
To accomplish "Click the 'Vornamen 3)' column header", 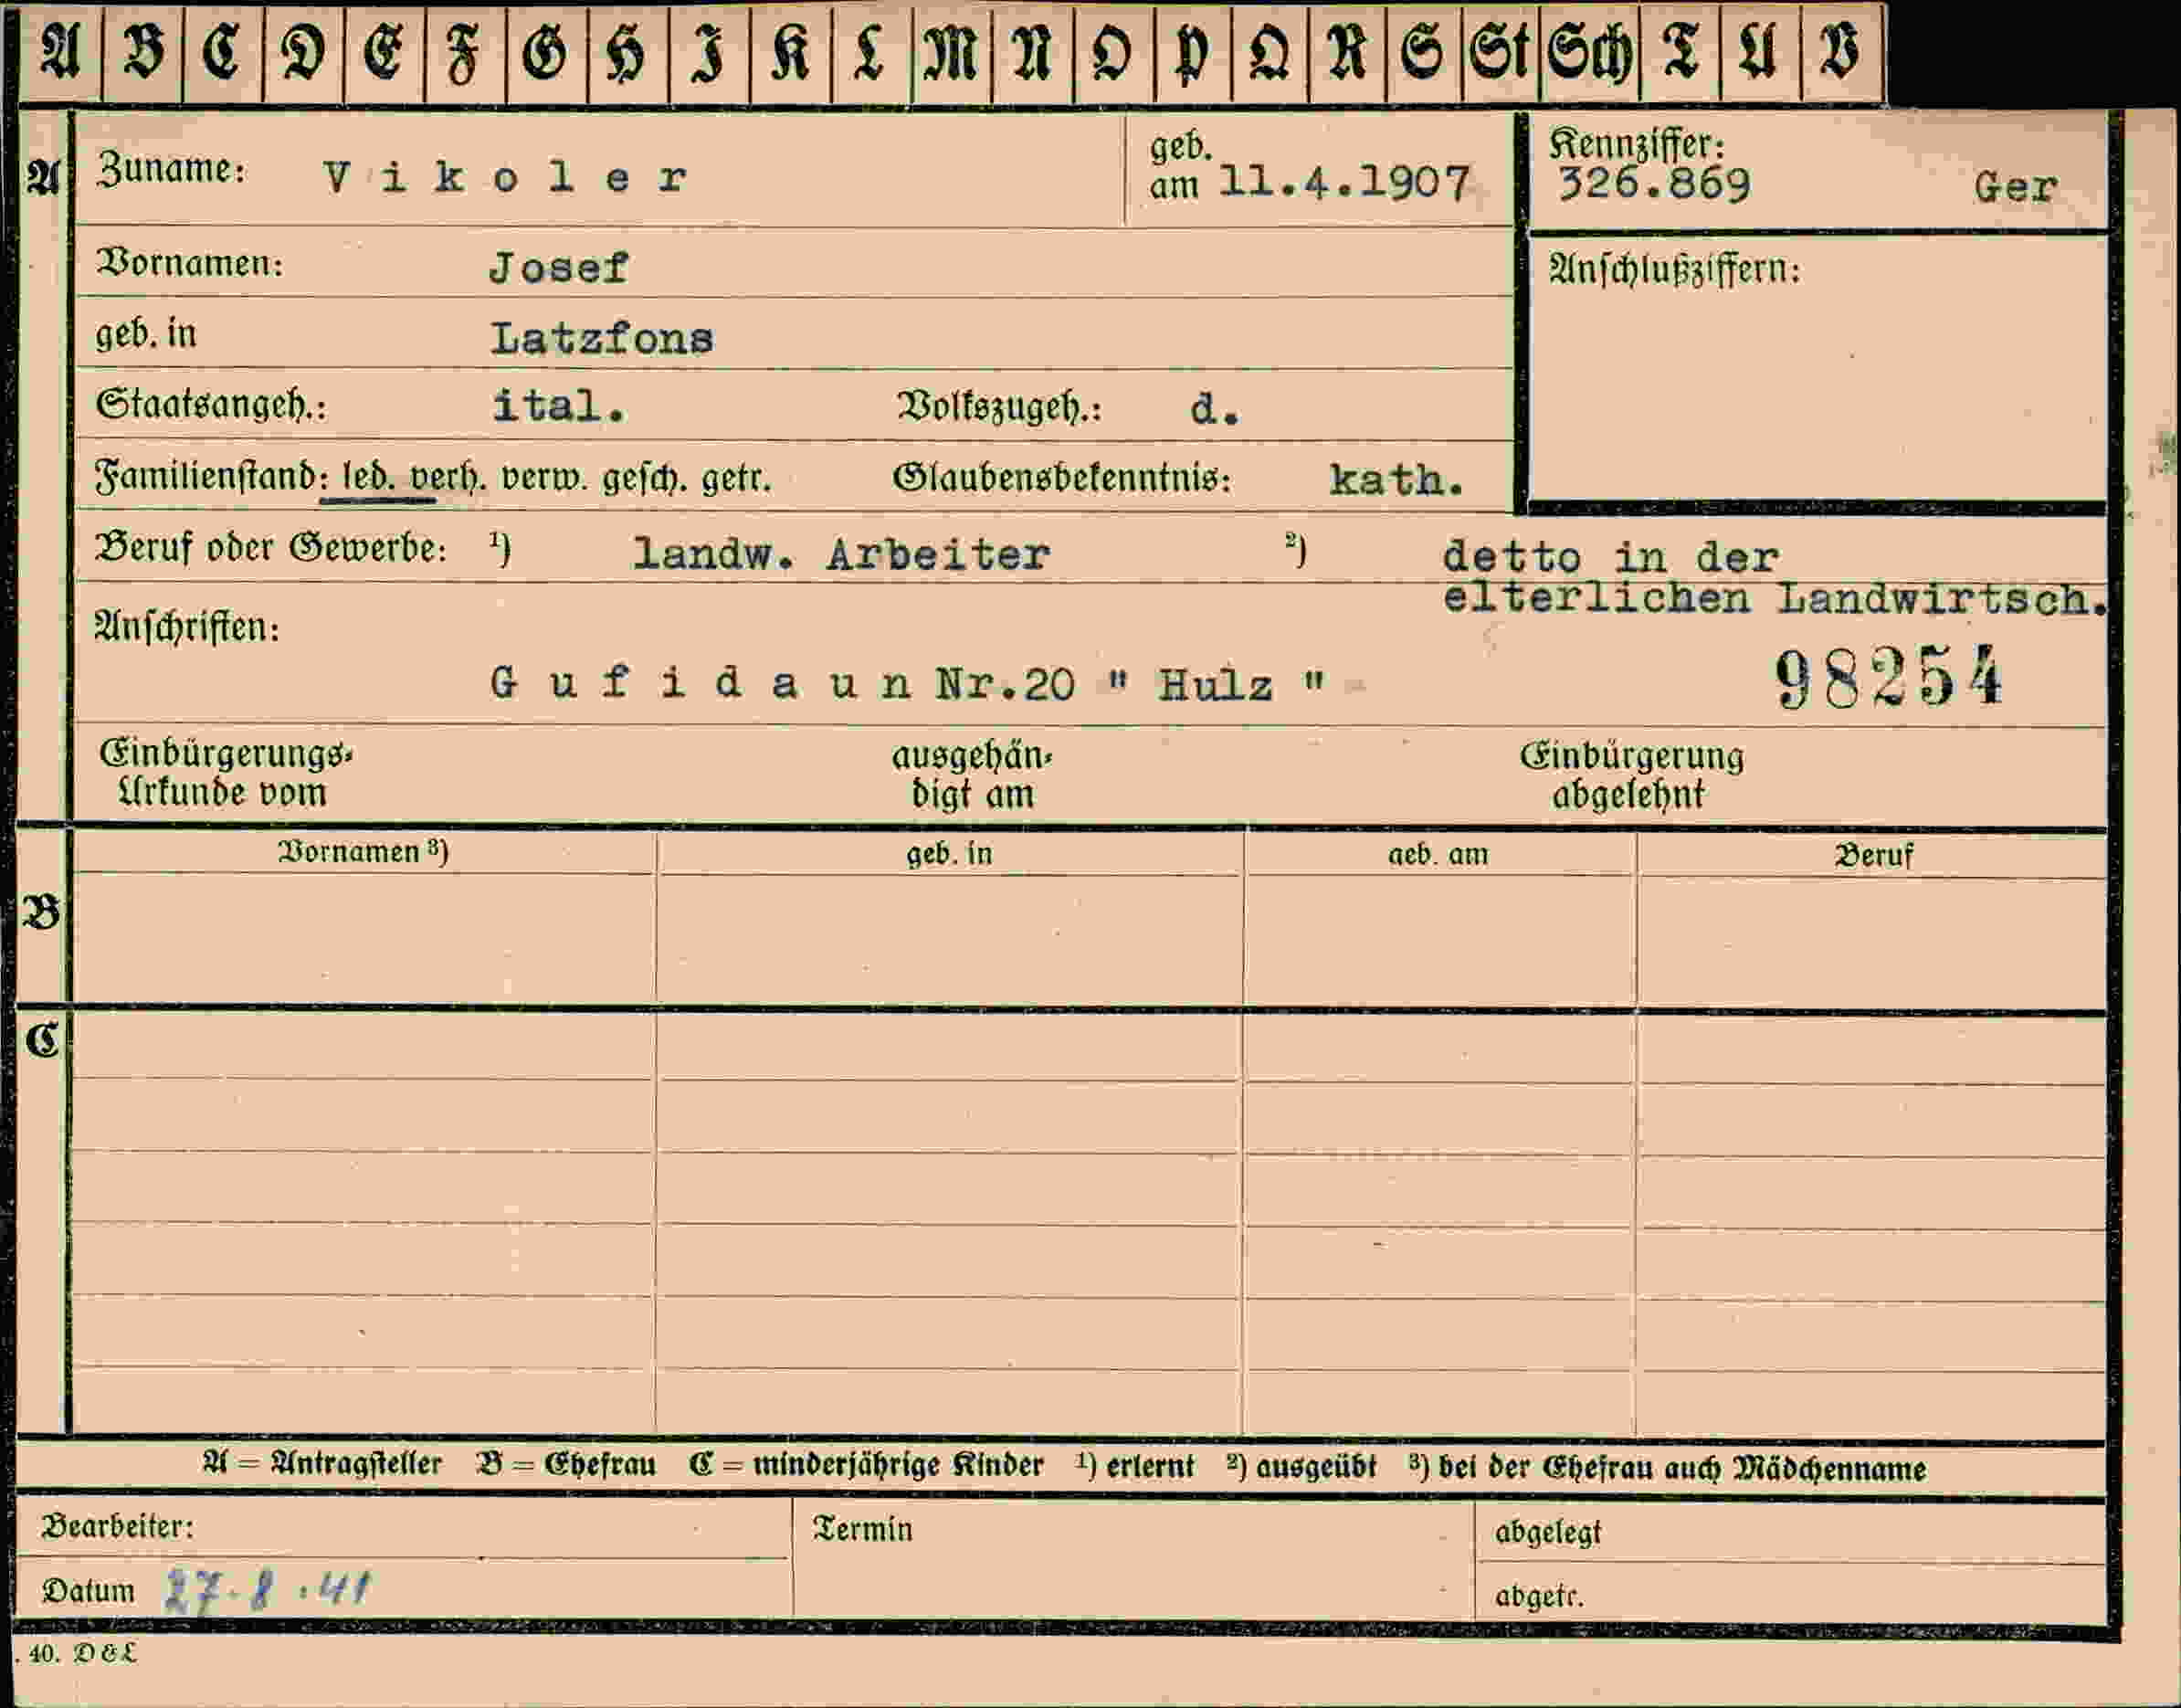I will [363, 851].
